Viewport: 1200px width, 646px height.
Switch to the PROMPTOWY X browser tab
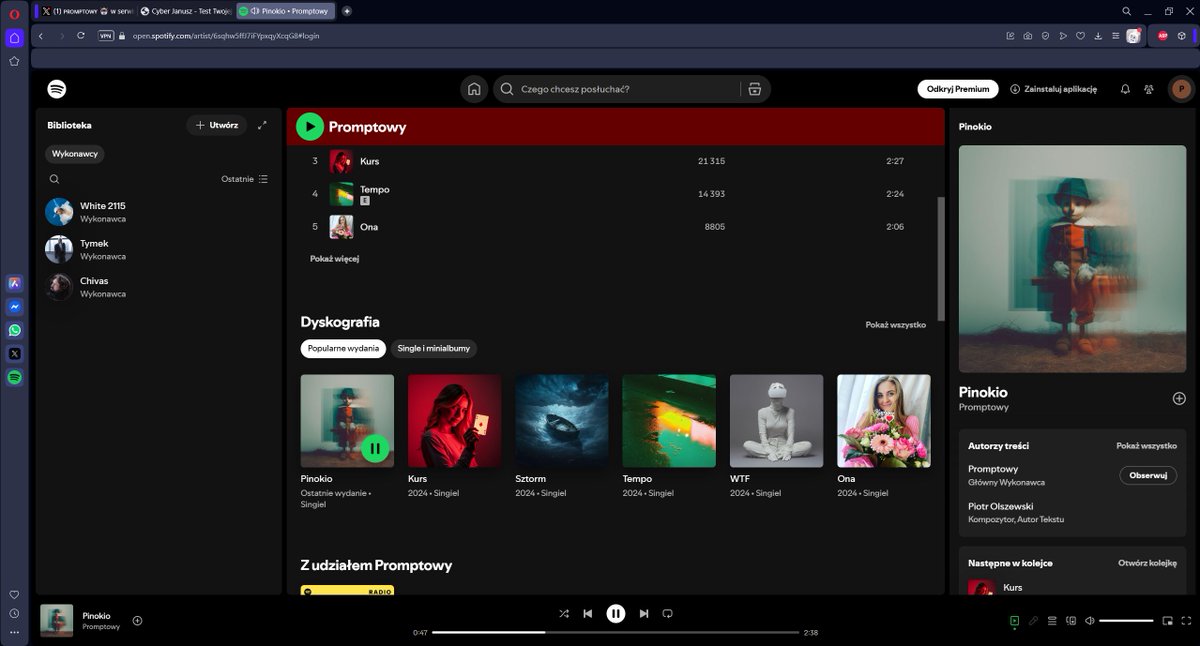85,11
